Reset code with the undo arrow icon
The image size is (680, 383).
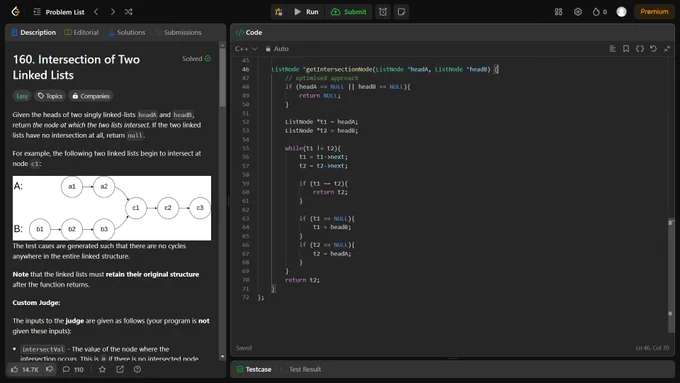click(x=653, y=49)
